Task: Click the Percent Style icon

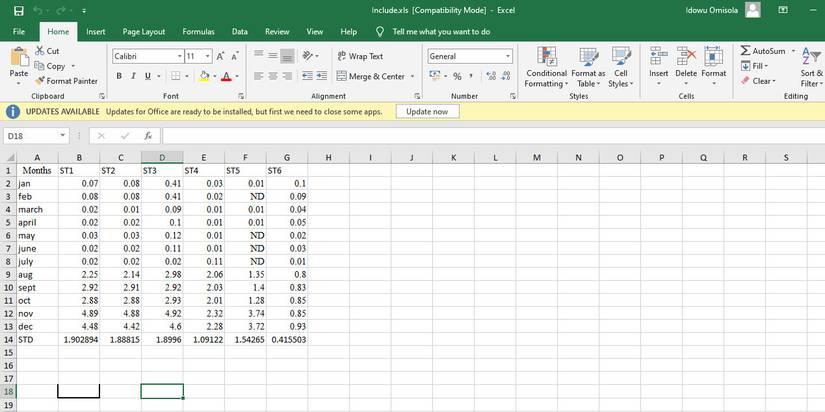Action: pyautogui.click(x=456, y=76)
